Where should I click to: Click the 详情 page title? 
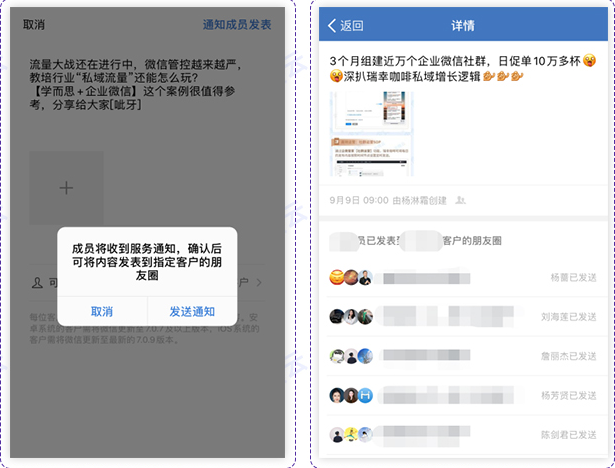(463, 25)
